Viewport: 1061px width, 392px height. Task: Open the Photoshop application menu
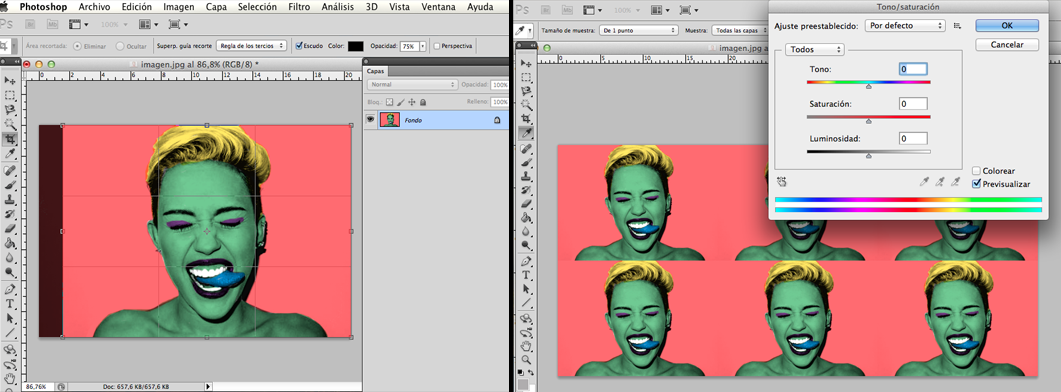[43, 7]
